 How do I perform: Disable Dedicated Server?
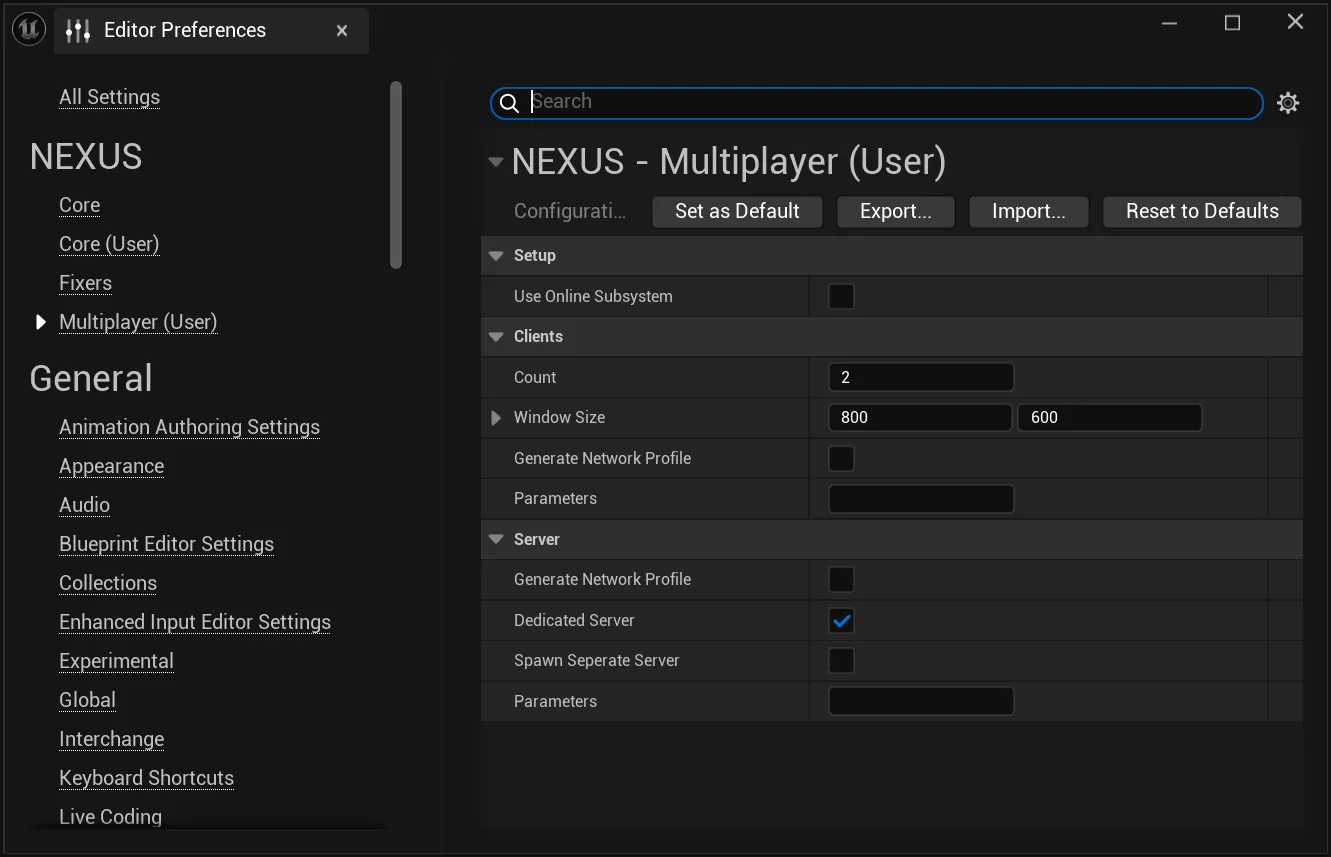point(841,620)
